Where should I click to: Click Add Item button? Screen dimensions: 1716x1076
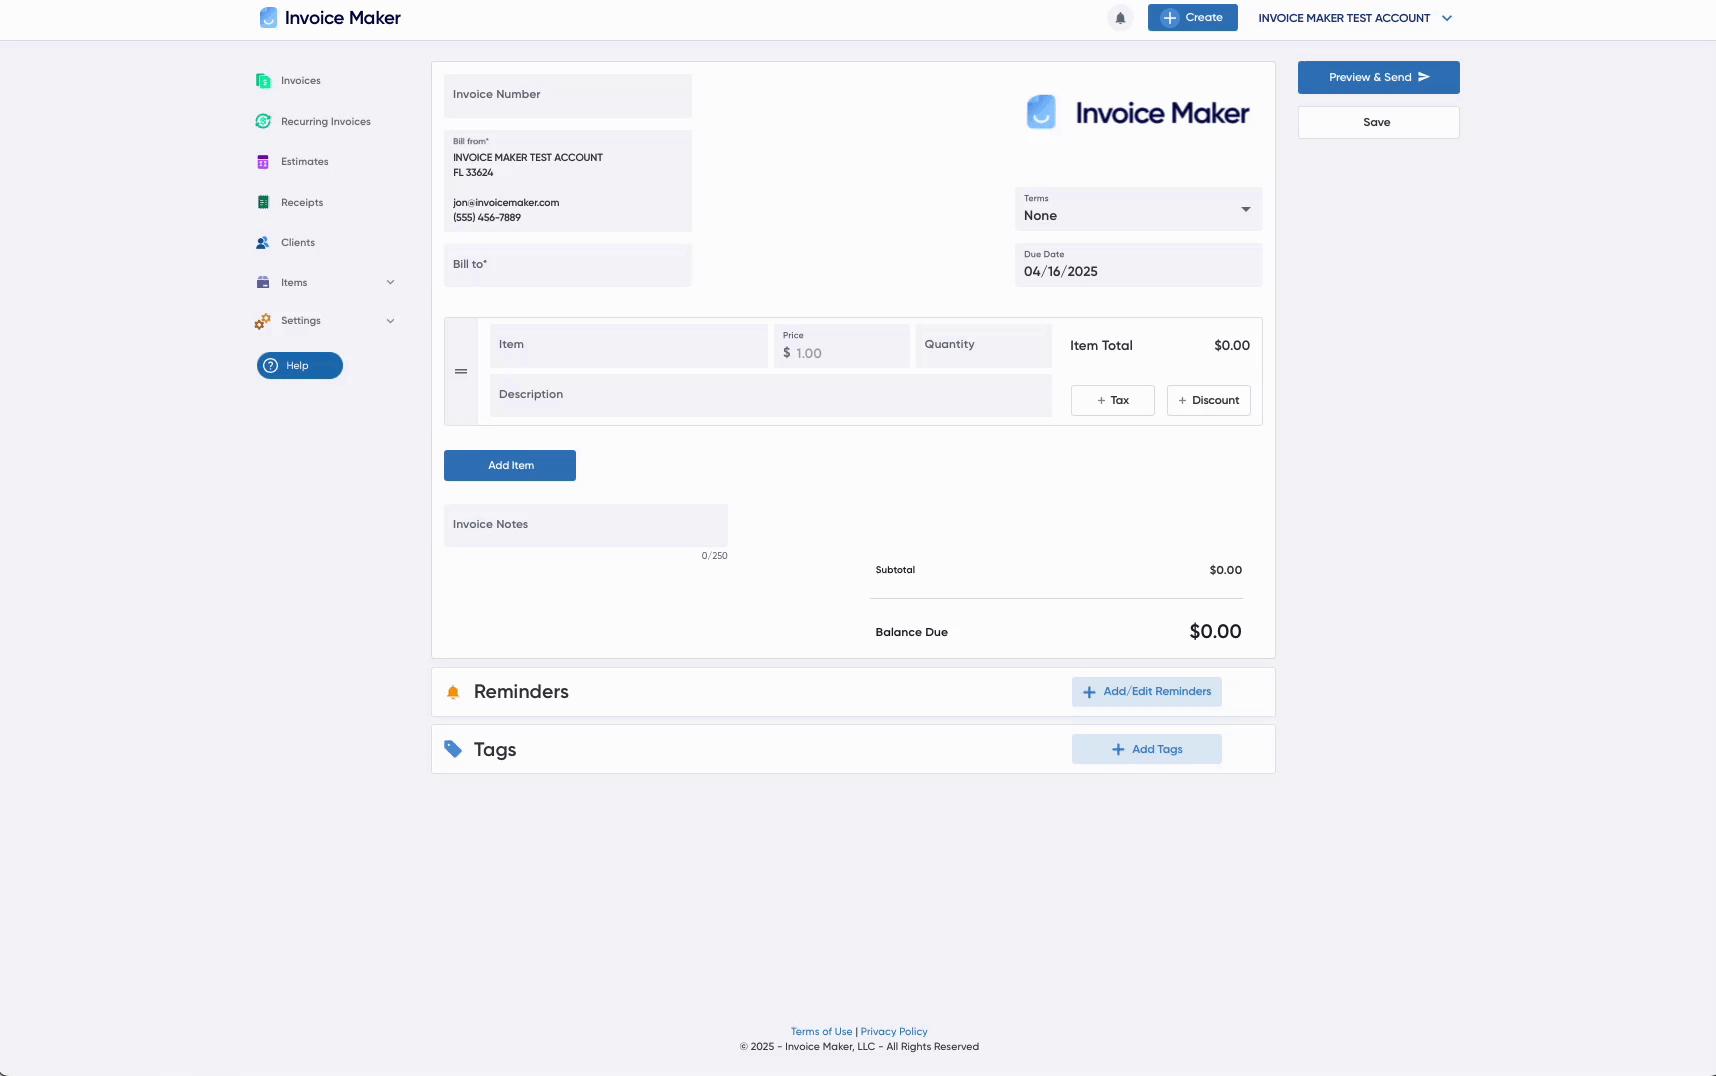[x=510, y=465]
